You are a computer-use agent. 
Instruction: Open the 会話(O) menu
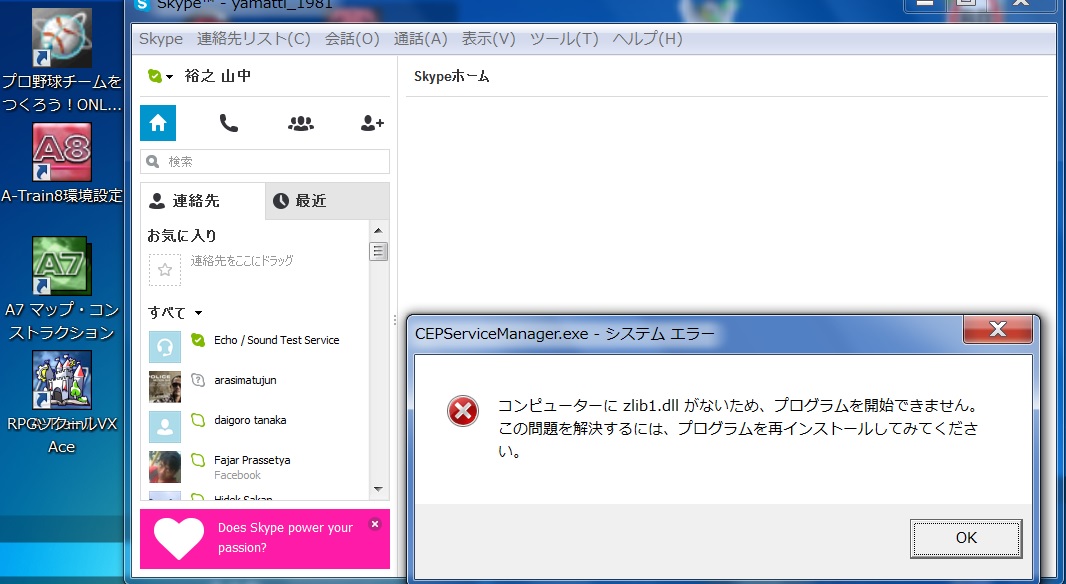352,39
